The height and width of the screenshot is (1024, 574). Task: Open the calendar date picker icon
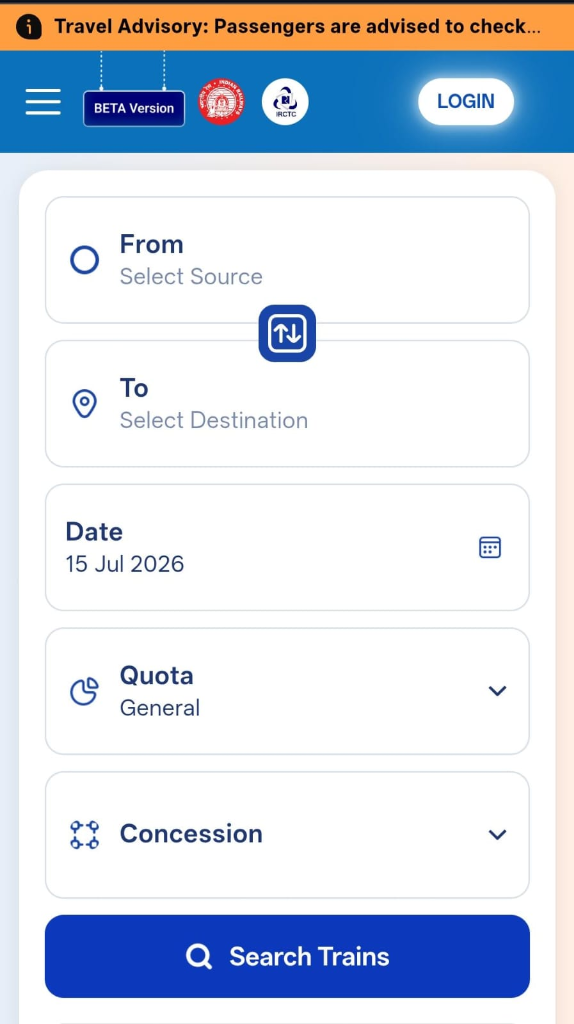[x=490, y=547]
